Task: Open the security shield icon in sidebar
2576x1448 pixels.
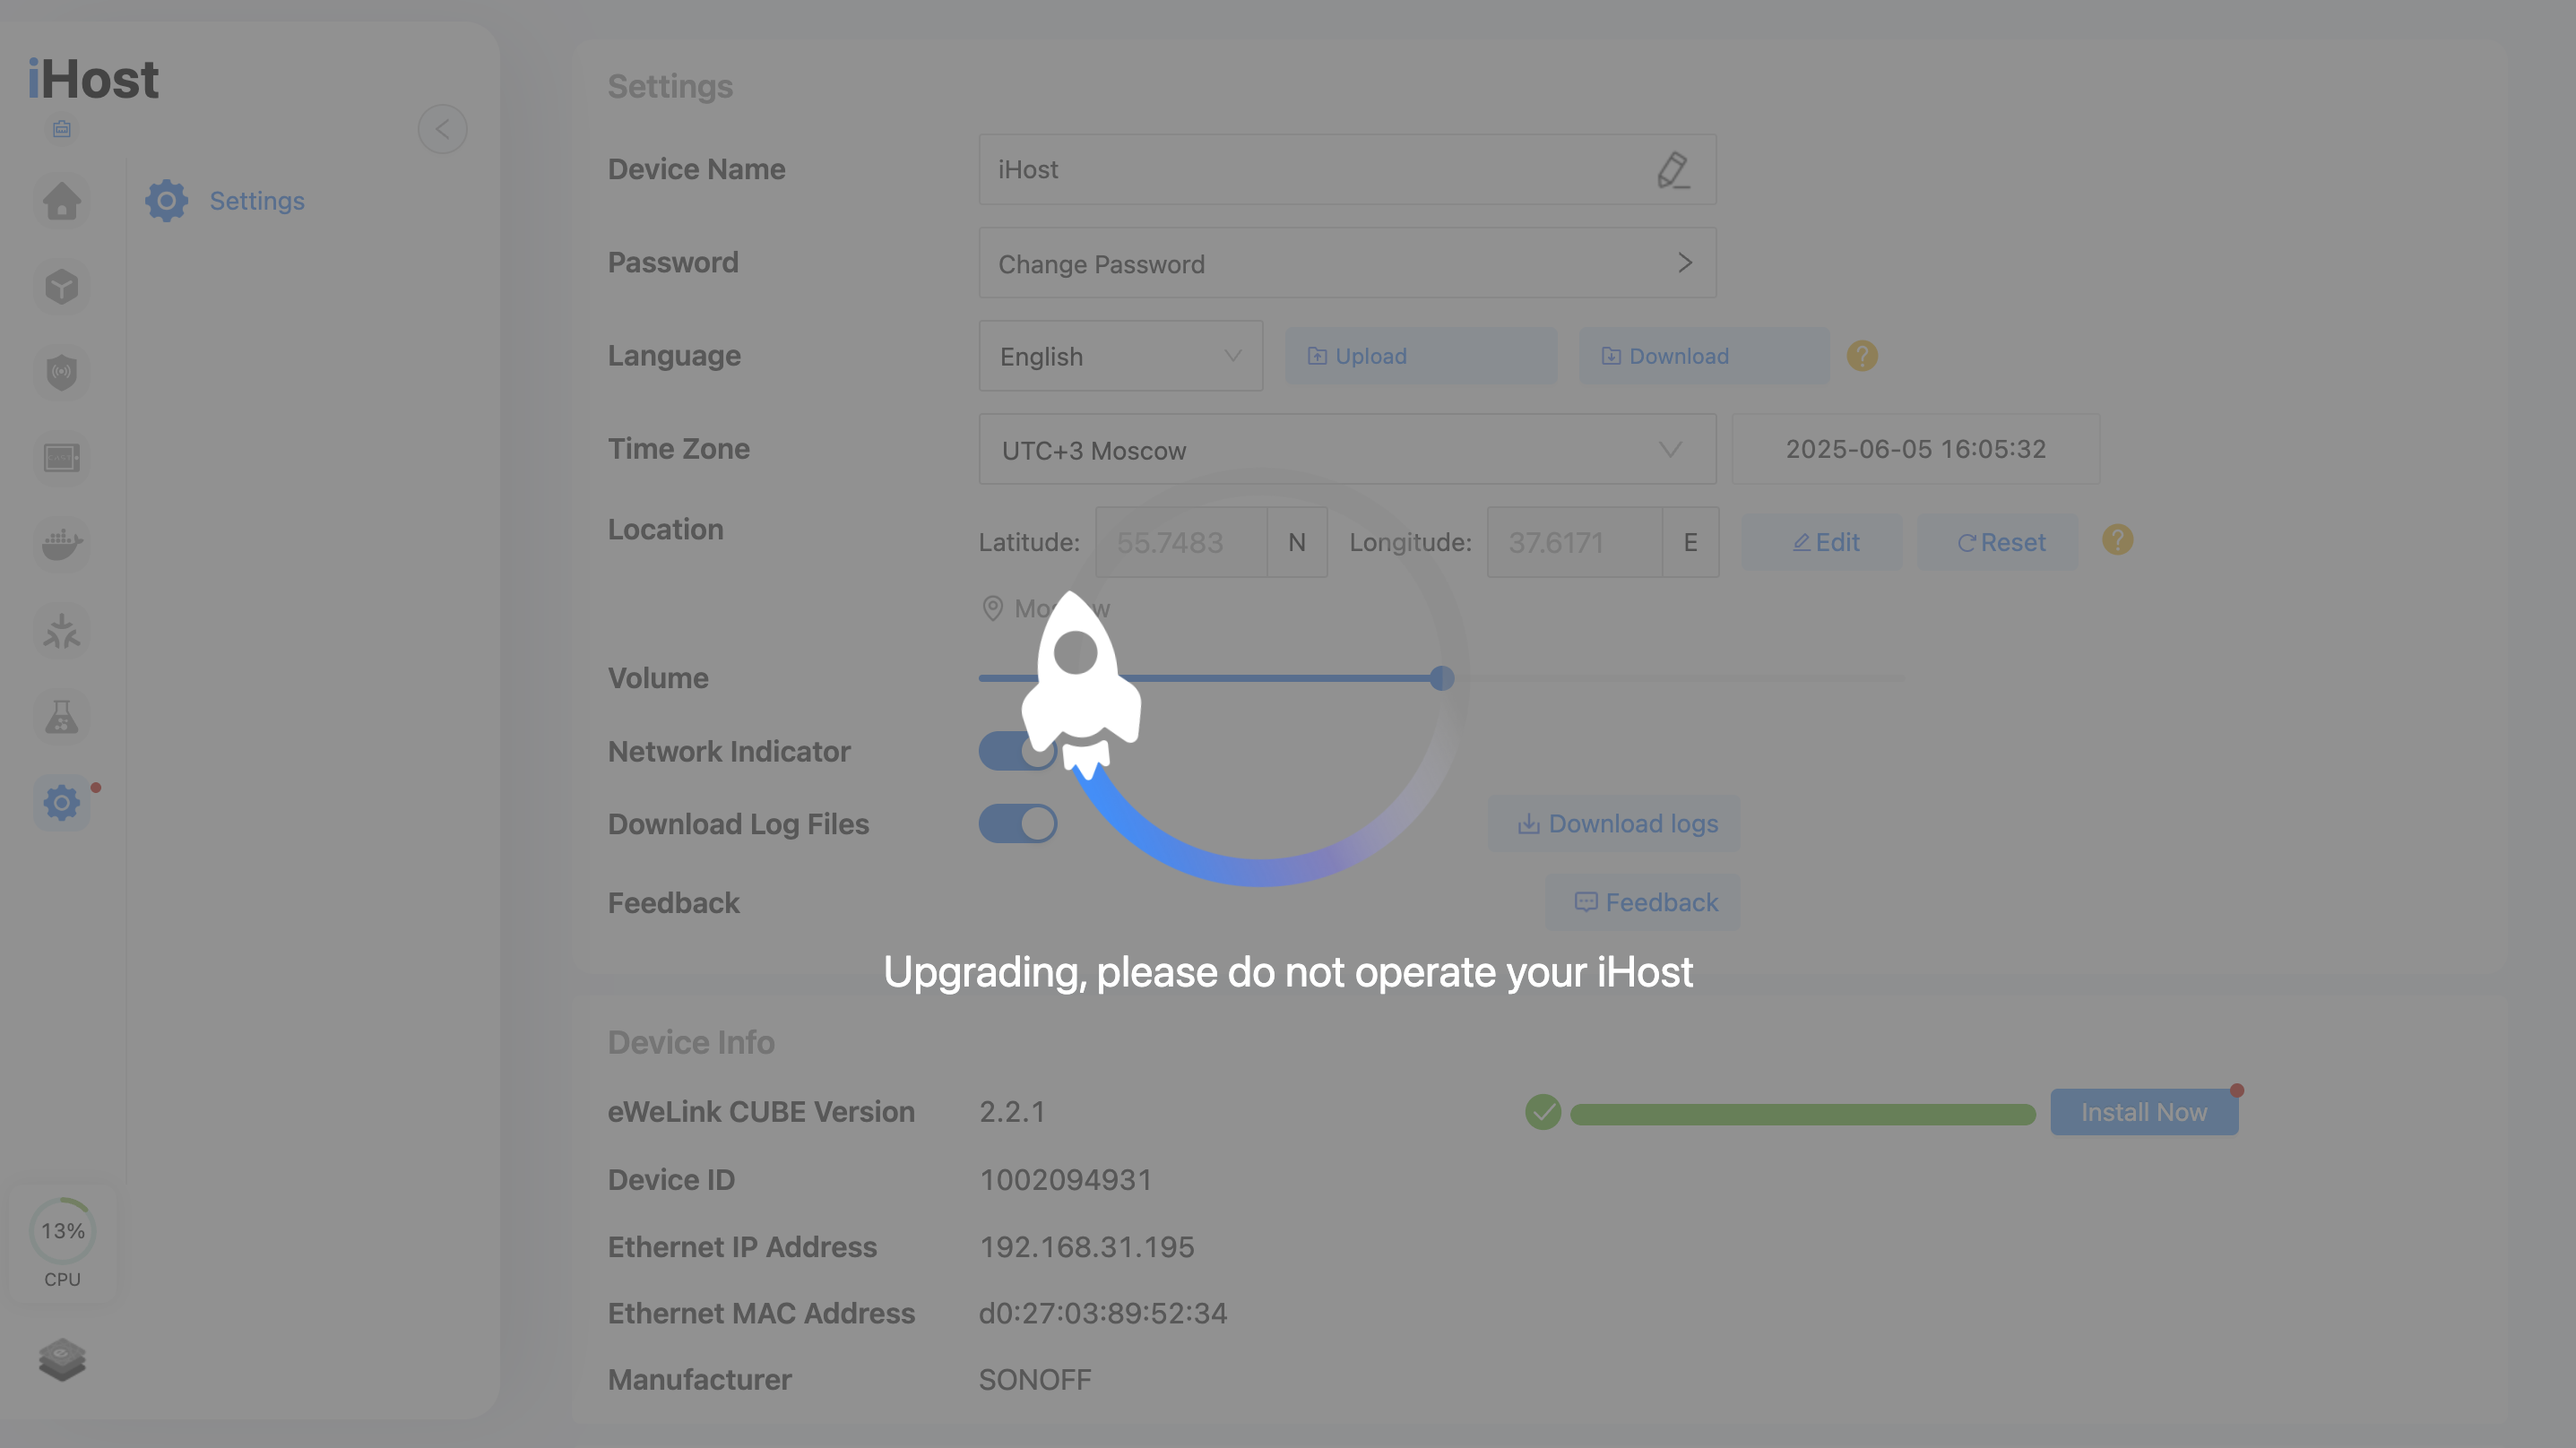Action: pyautogui.click(x=62, y=373)
